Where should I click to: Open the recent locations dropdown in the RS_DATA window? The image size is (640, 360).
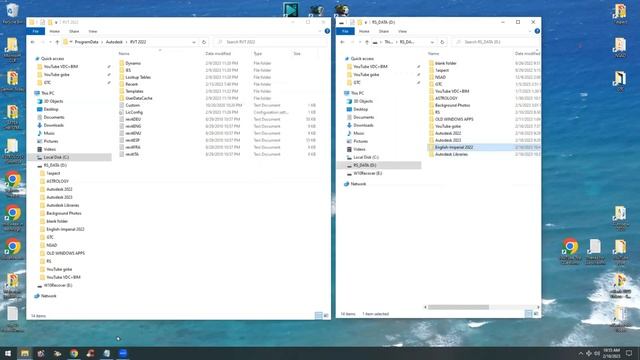point(360,42)
